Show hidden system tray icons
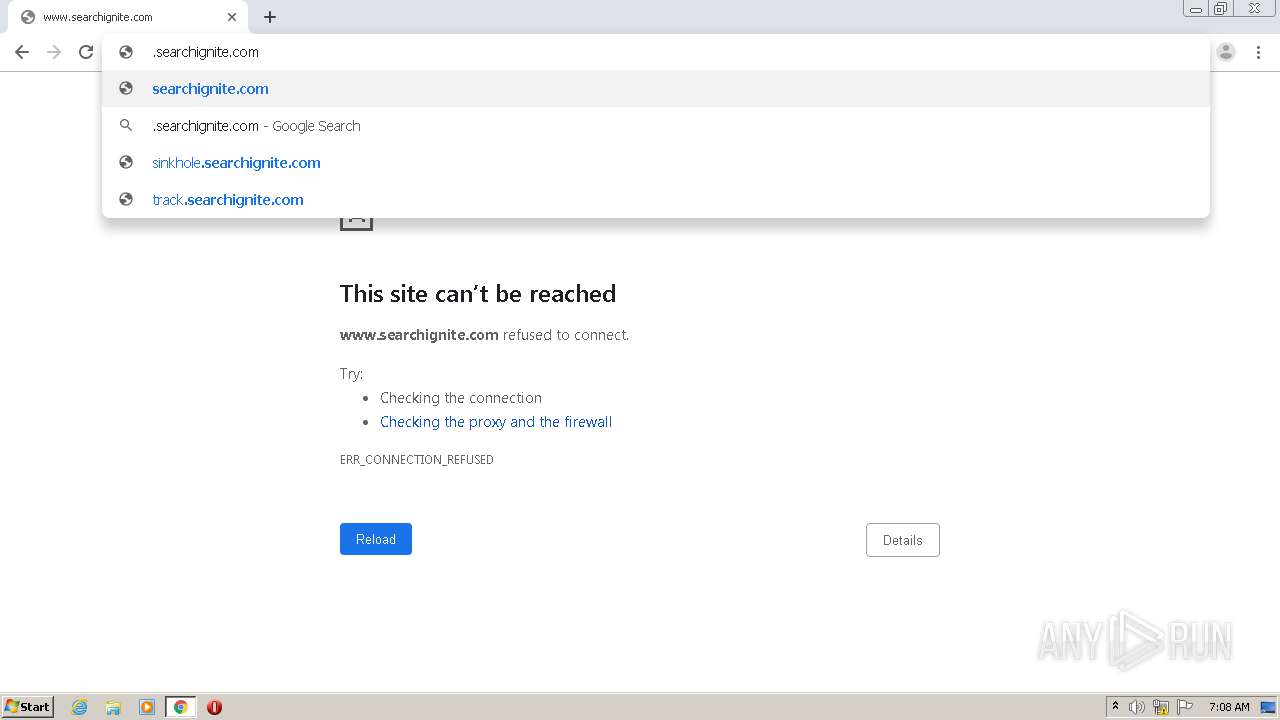Viewport: 1280px width, 720px height. (x=1115, y=707)
